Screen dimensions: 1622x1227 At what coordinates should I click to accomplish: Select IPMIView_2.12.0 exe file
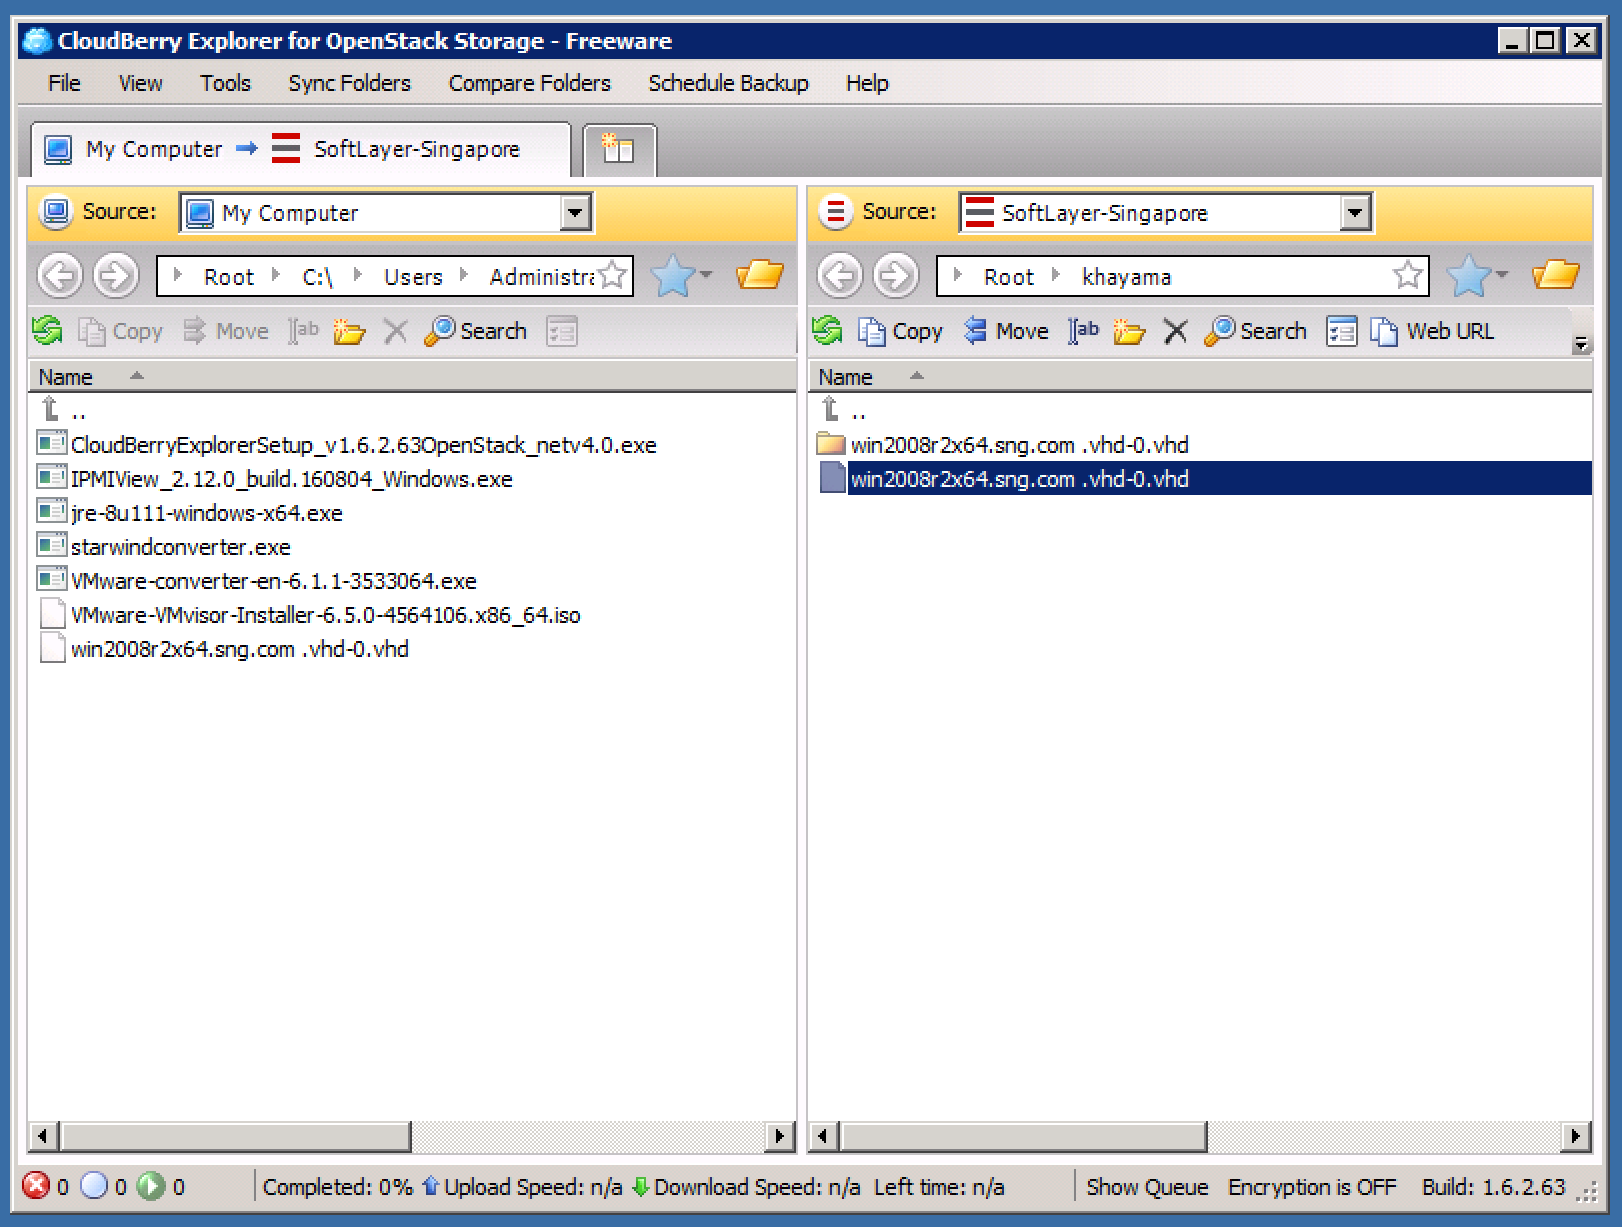tap(291, 479)
